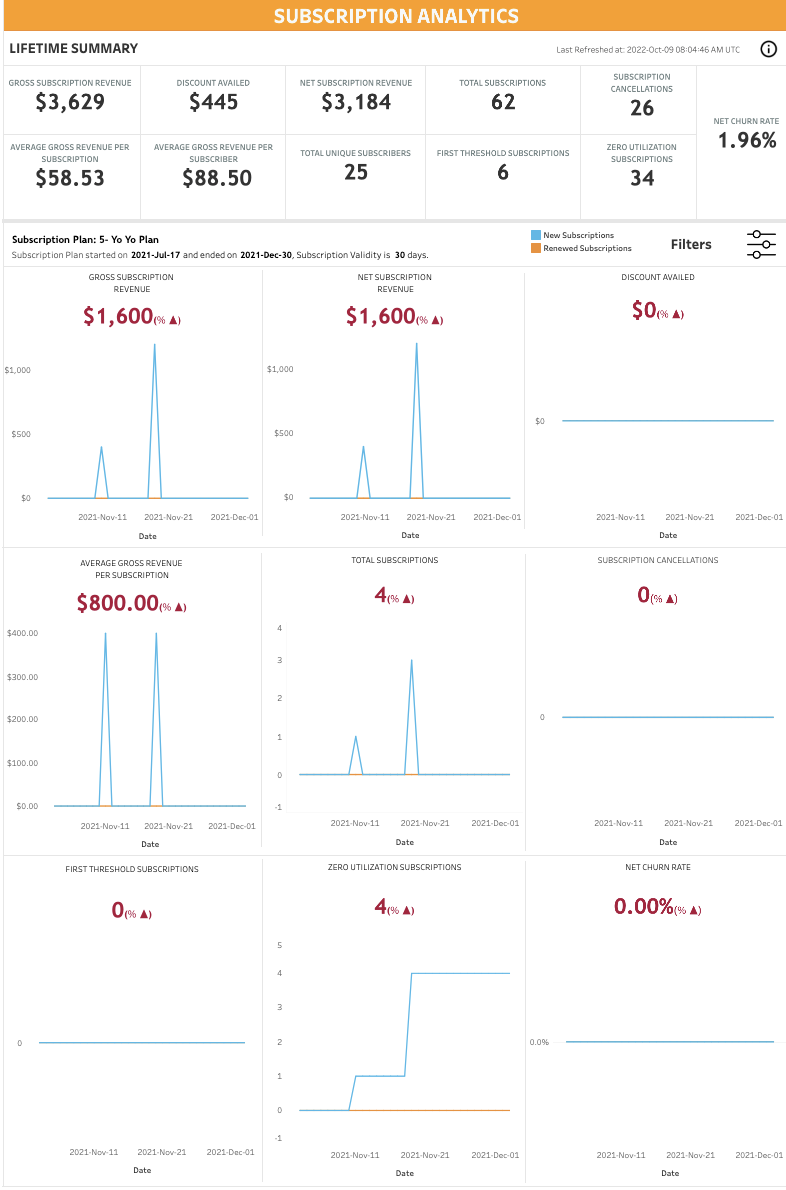
Task: Click the Subscription Cancellations 26 card
Action: pos(641,99)
